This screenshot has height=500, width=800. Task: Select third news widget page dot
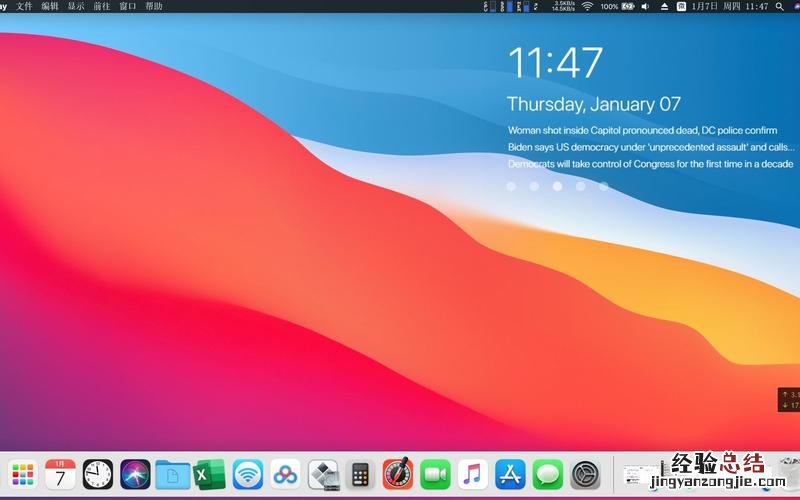click(x=558, y=186)
